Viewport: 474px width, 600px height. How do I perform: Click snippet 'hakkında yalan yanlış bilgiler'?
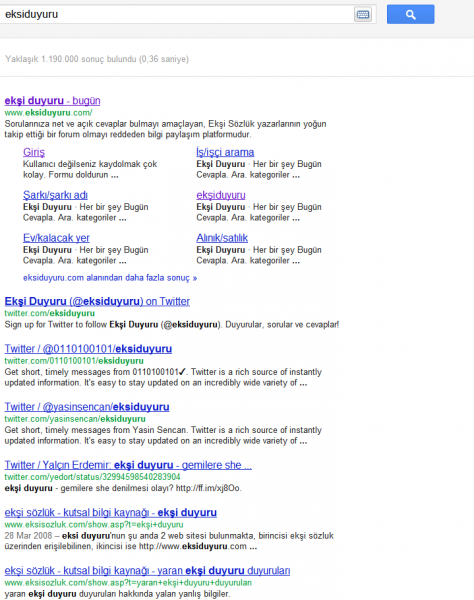(x=117, y=594)
